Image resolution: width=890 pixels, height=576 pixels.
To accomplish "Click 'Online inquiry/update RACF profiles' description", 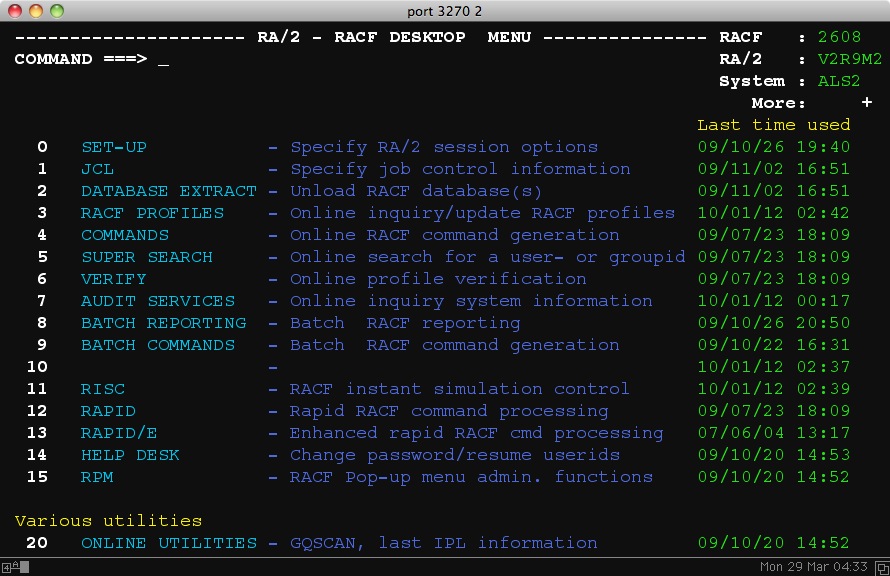I will [482, 213].
